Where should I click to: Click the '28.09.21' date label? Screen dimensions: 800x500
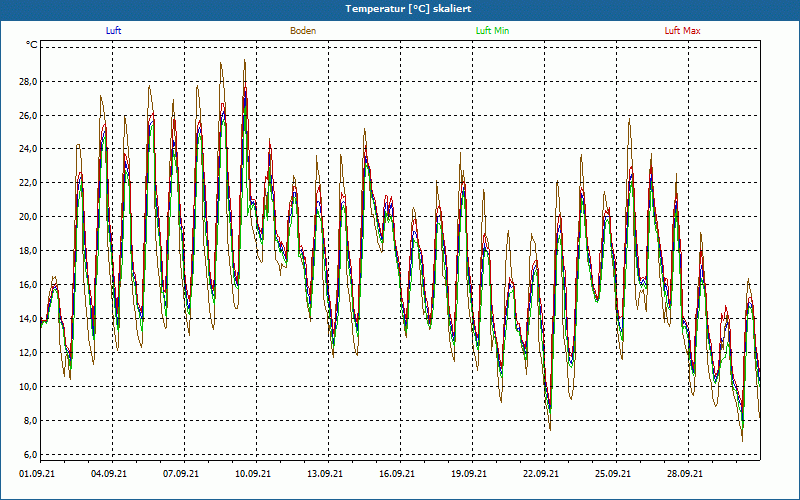pyautogui.click(x=685, y=474)
